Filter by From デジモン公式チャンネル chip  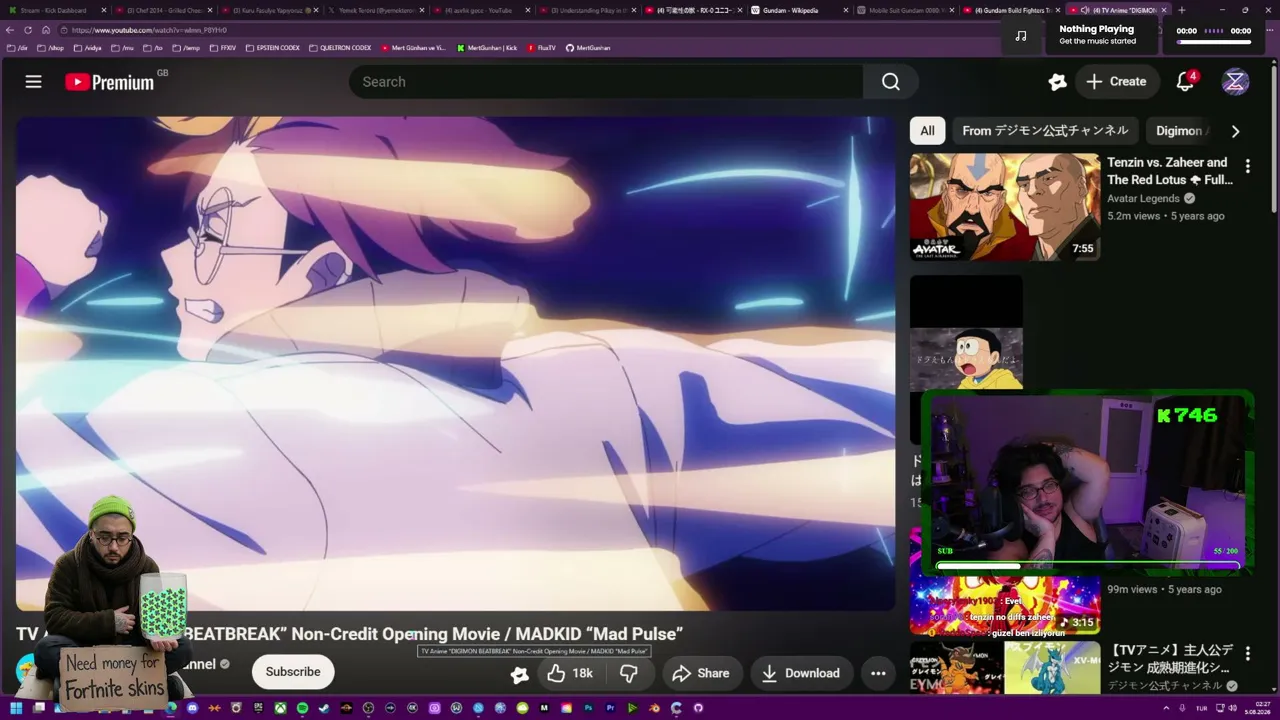1045,131
